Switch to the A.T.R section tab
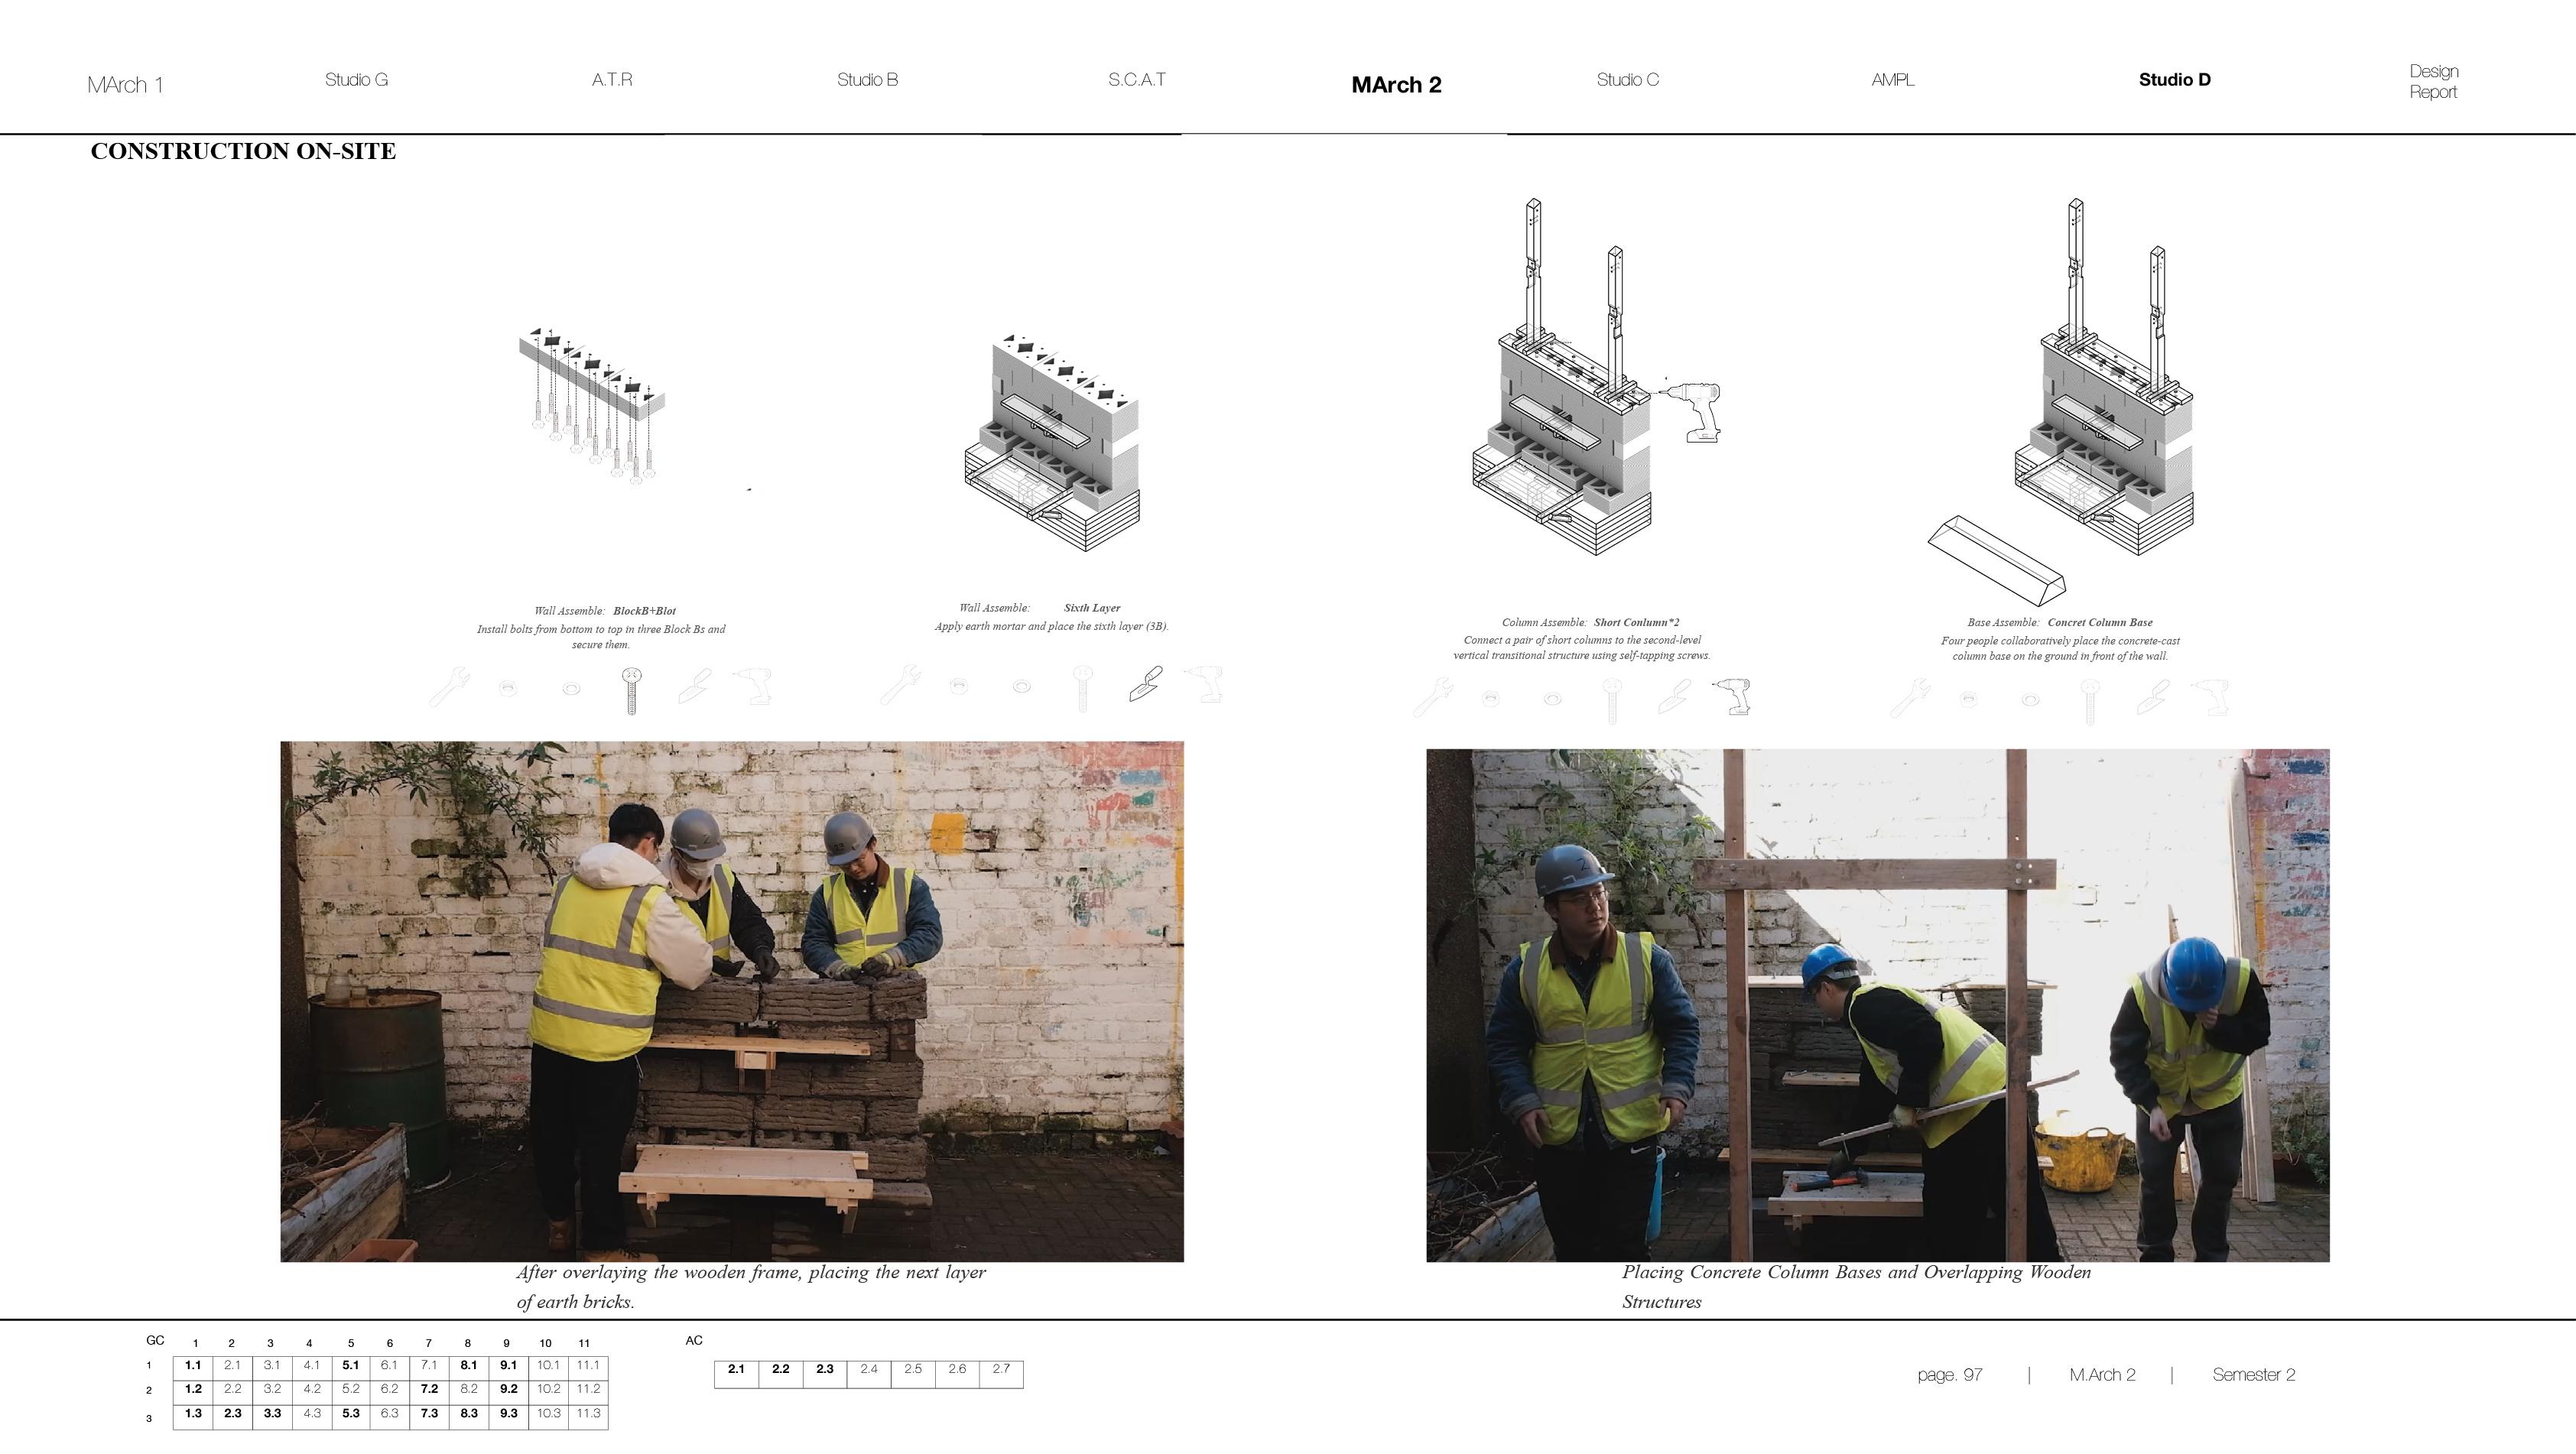This screenshot has height=1454, width=2576. tap(611, 80)
